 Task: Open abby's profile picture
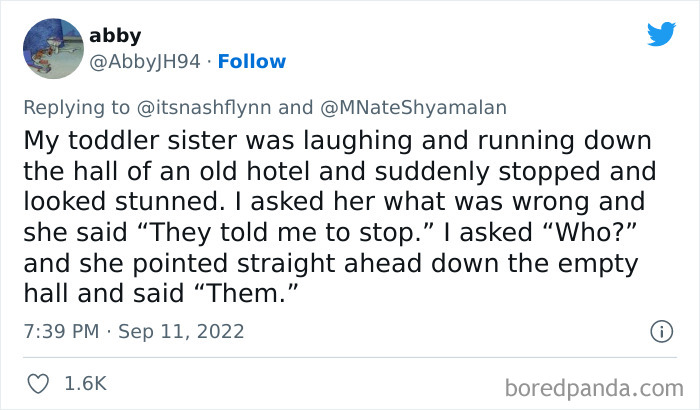coord(51,48)
